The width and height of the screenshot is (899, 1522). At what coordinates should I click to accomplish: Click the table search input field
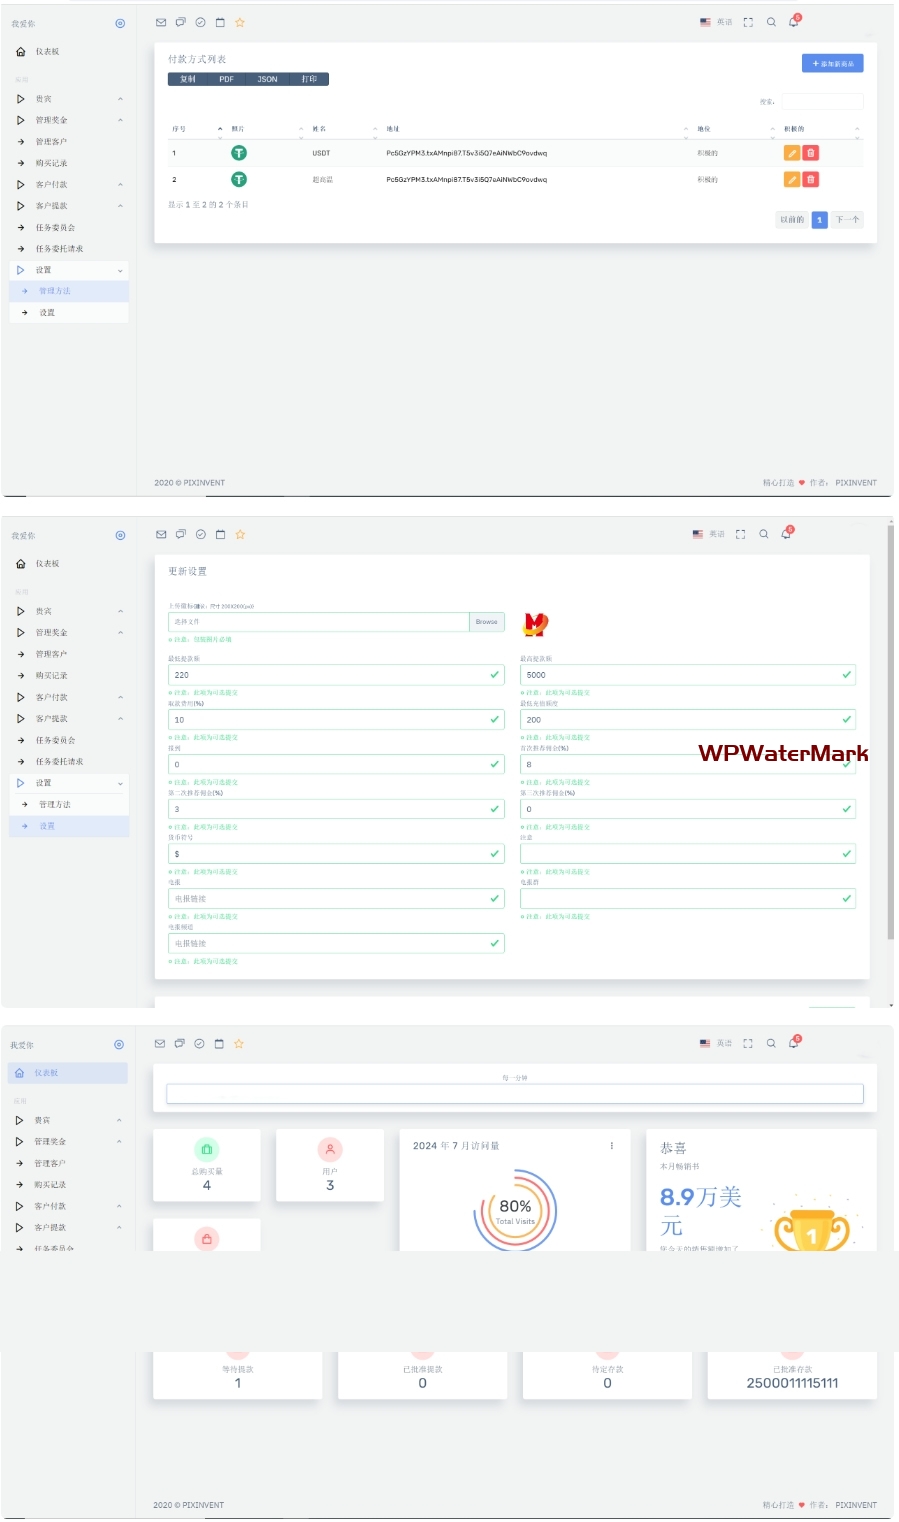822,101
